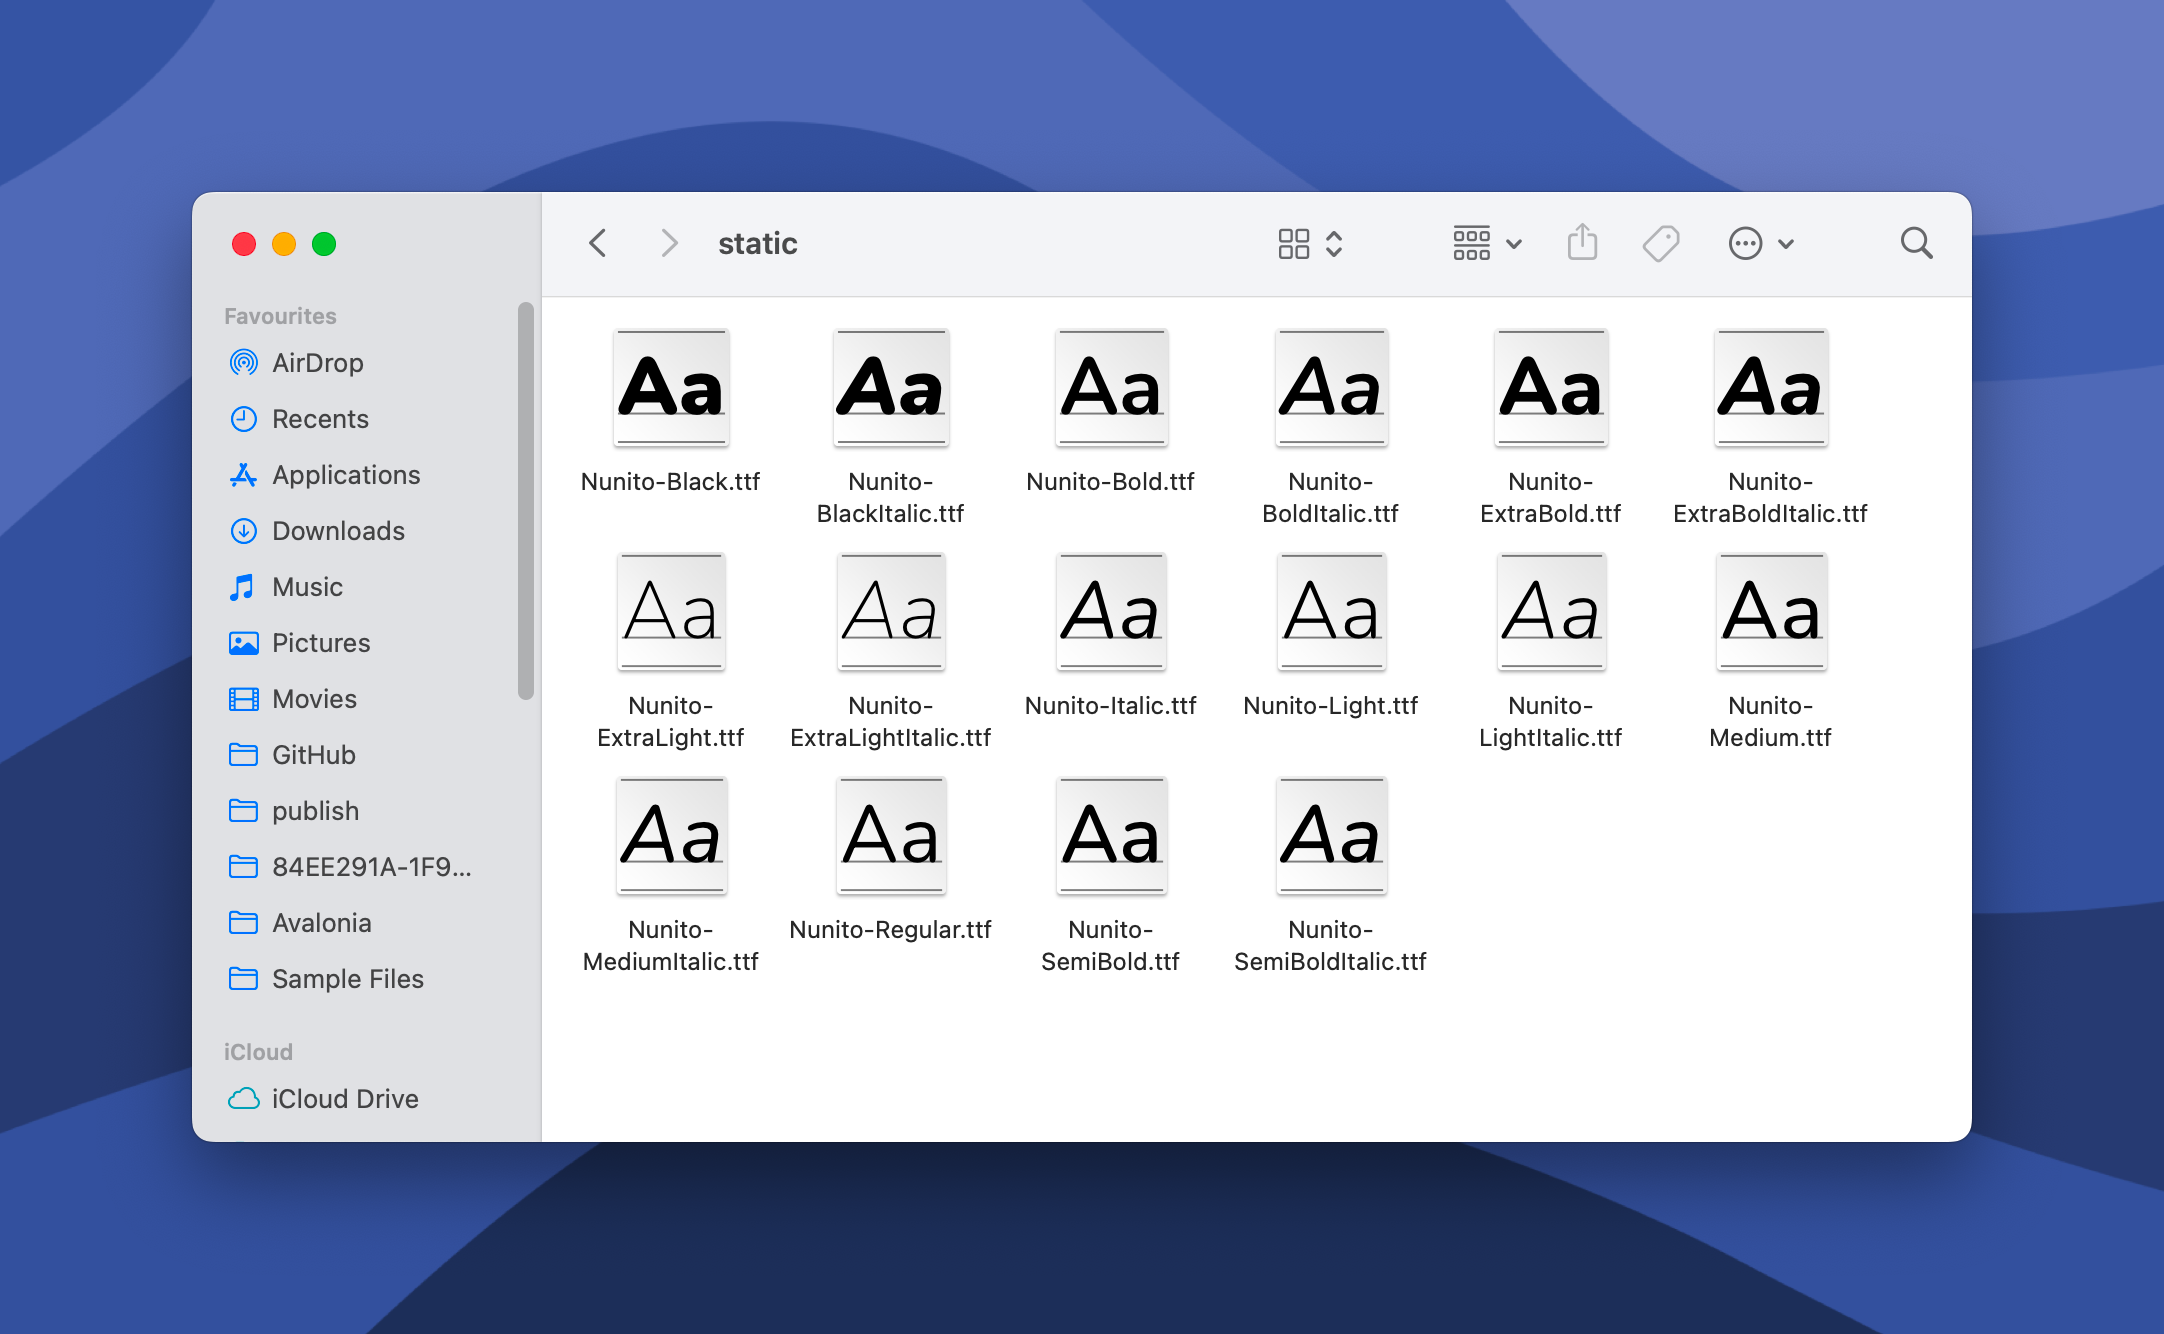
Task: Open the More actions ellipsis menu
Action: (x=1745, y=243)
